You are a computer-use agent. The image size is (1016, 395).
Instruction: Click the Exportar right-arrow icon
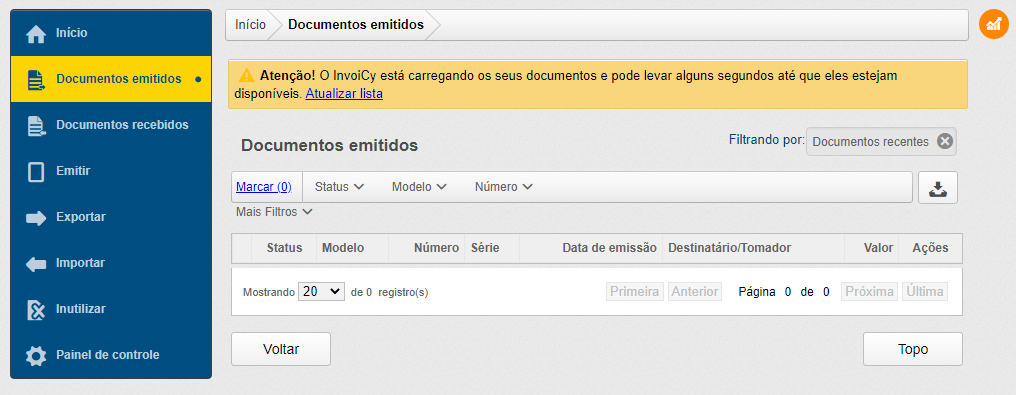[36, 218]
